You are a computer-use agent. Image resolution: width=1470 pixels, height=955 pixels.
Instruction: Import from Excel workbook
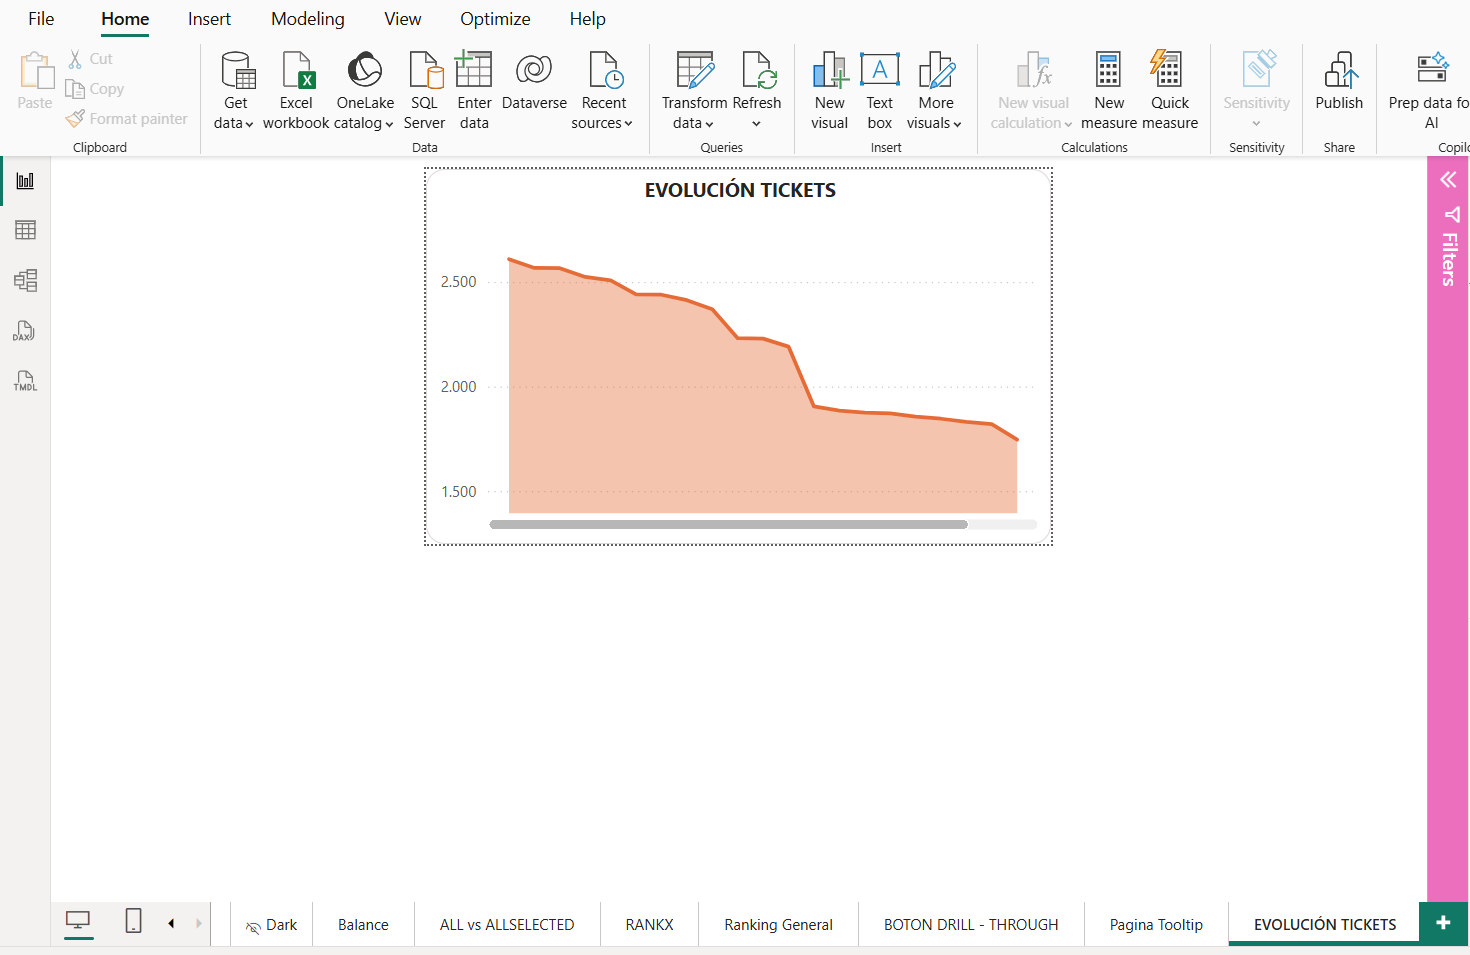[296, 90]
